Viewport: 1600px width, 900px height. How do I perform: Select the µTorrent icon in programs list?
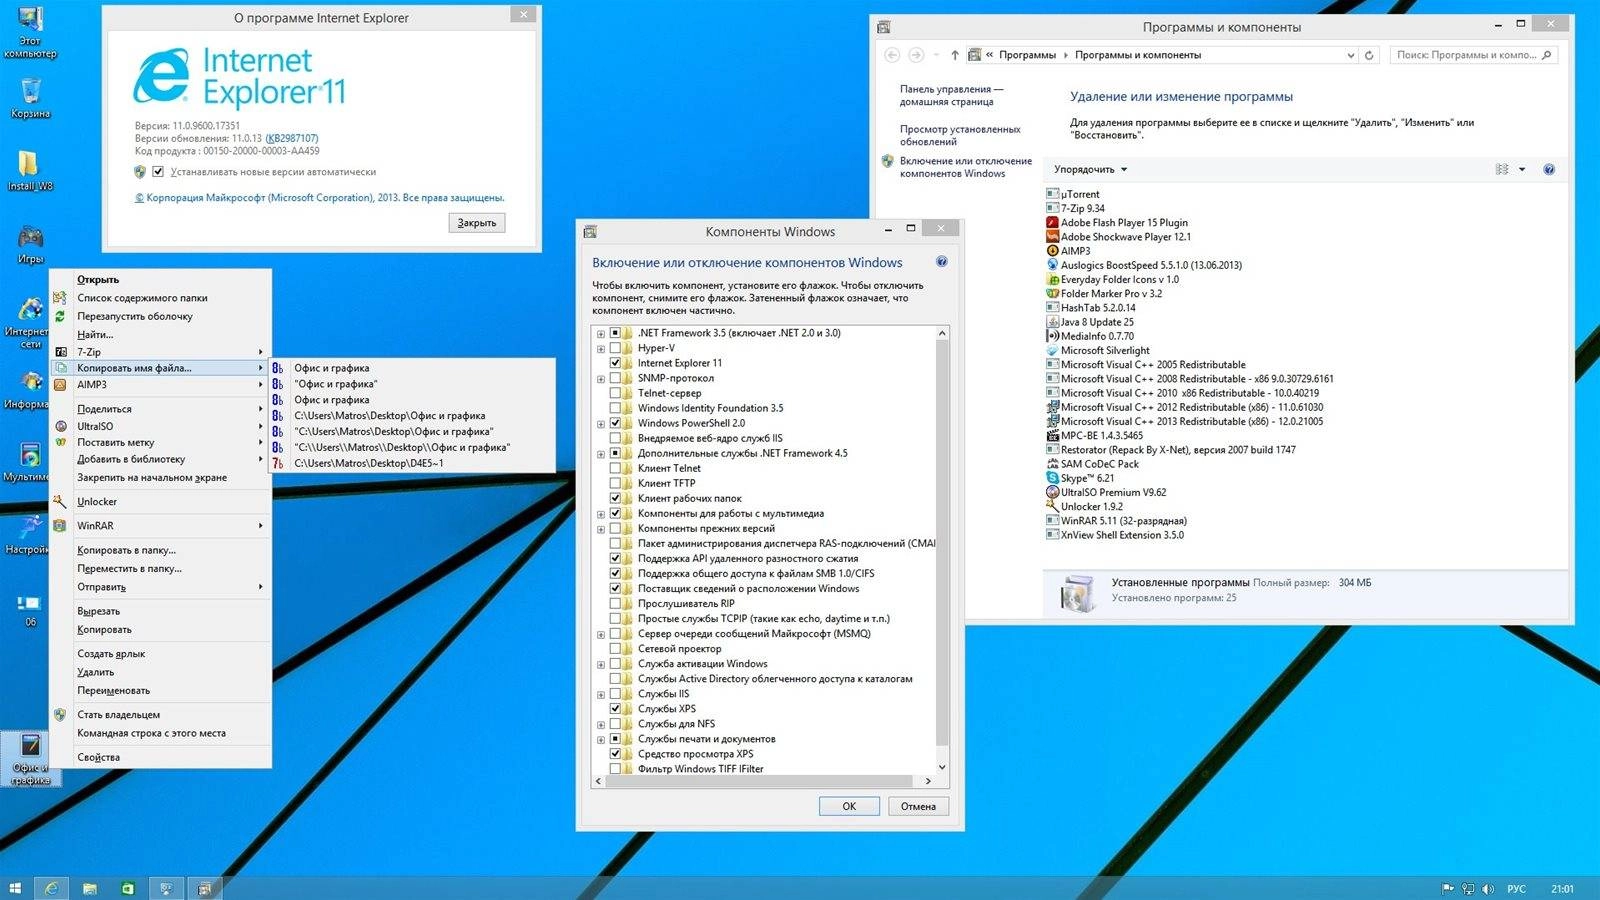click(1052, 194)
